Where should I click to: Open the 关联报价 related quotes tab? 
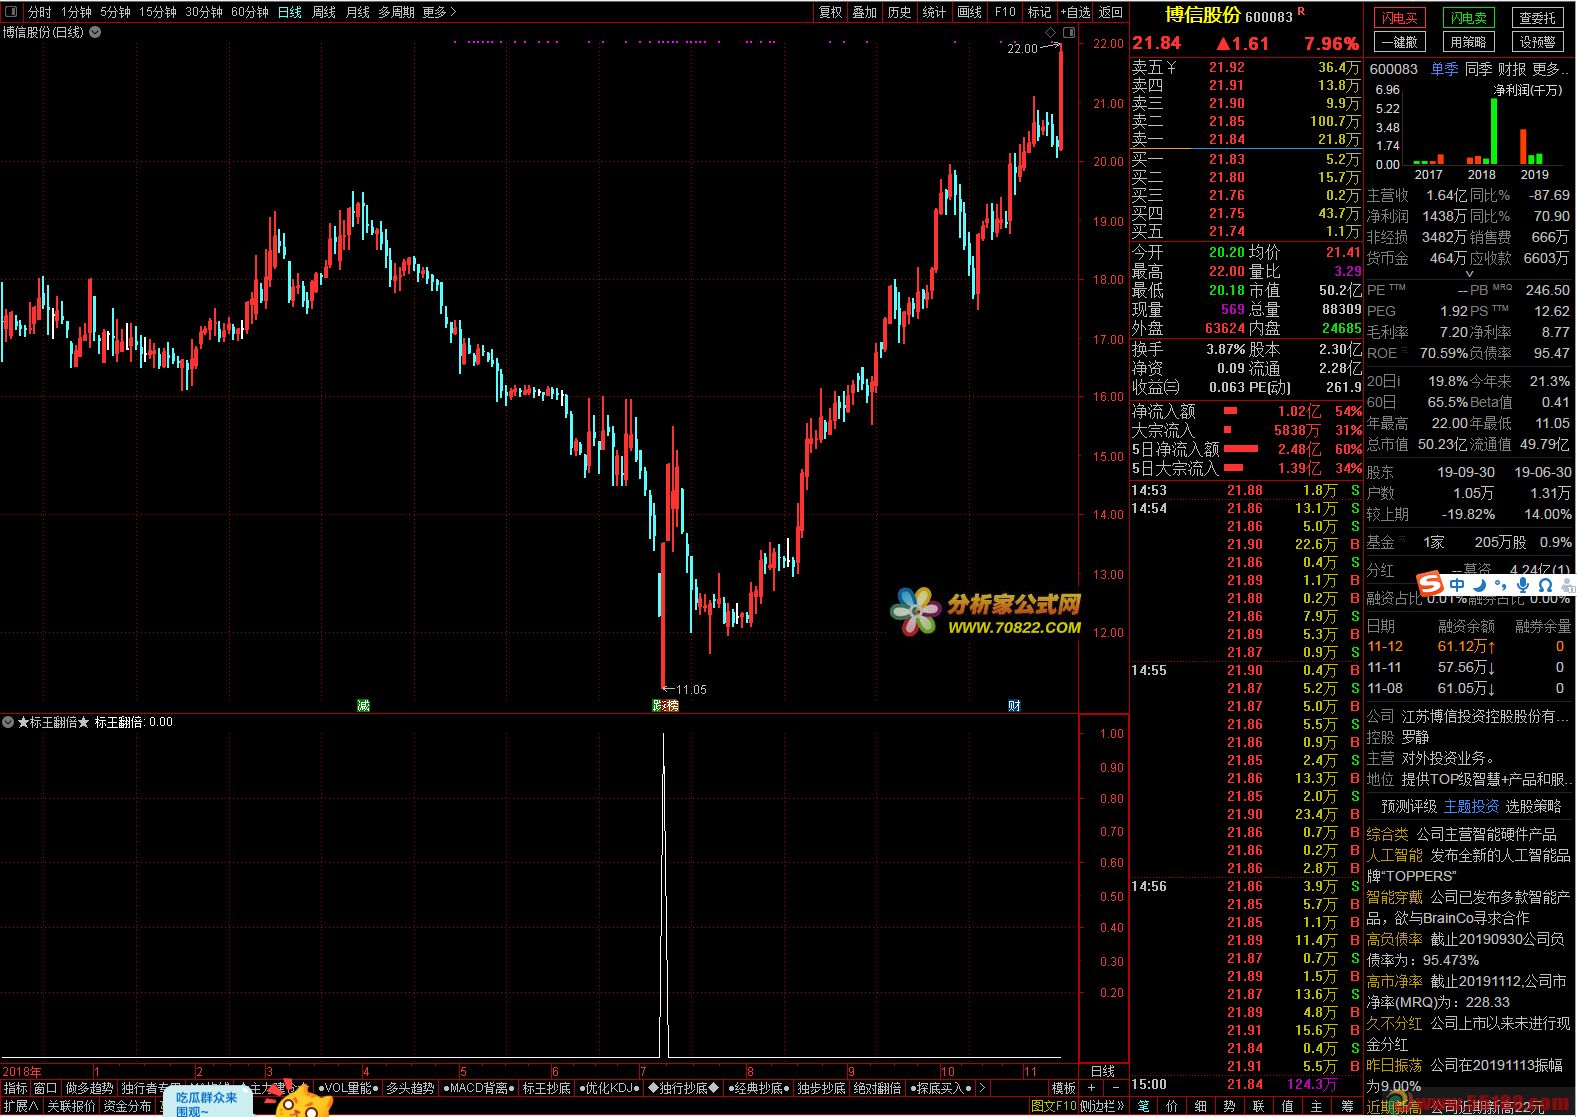(x=71, y=1107)
